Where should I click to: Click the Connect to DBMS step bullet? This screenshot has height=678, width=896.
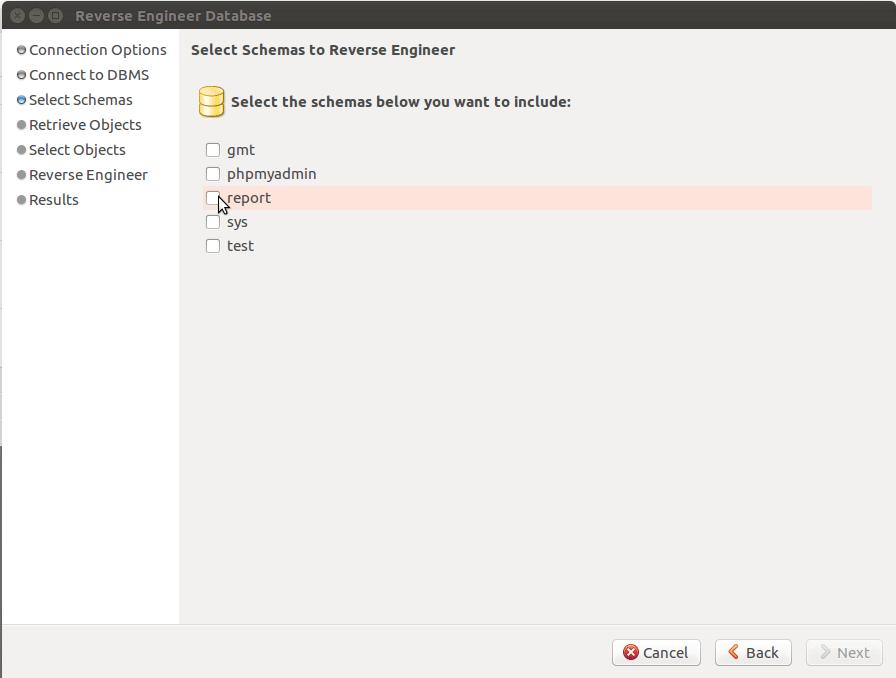(x=21, y=75)
